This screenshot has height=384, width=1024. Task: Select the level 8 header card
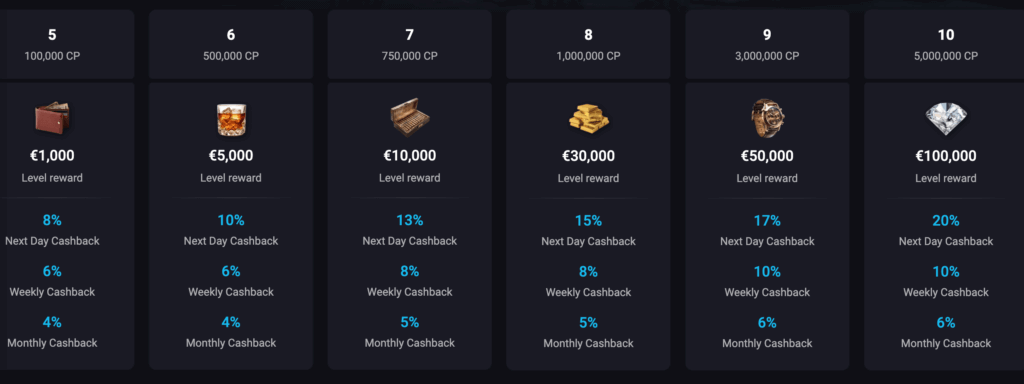coord(588,44)
